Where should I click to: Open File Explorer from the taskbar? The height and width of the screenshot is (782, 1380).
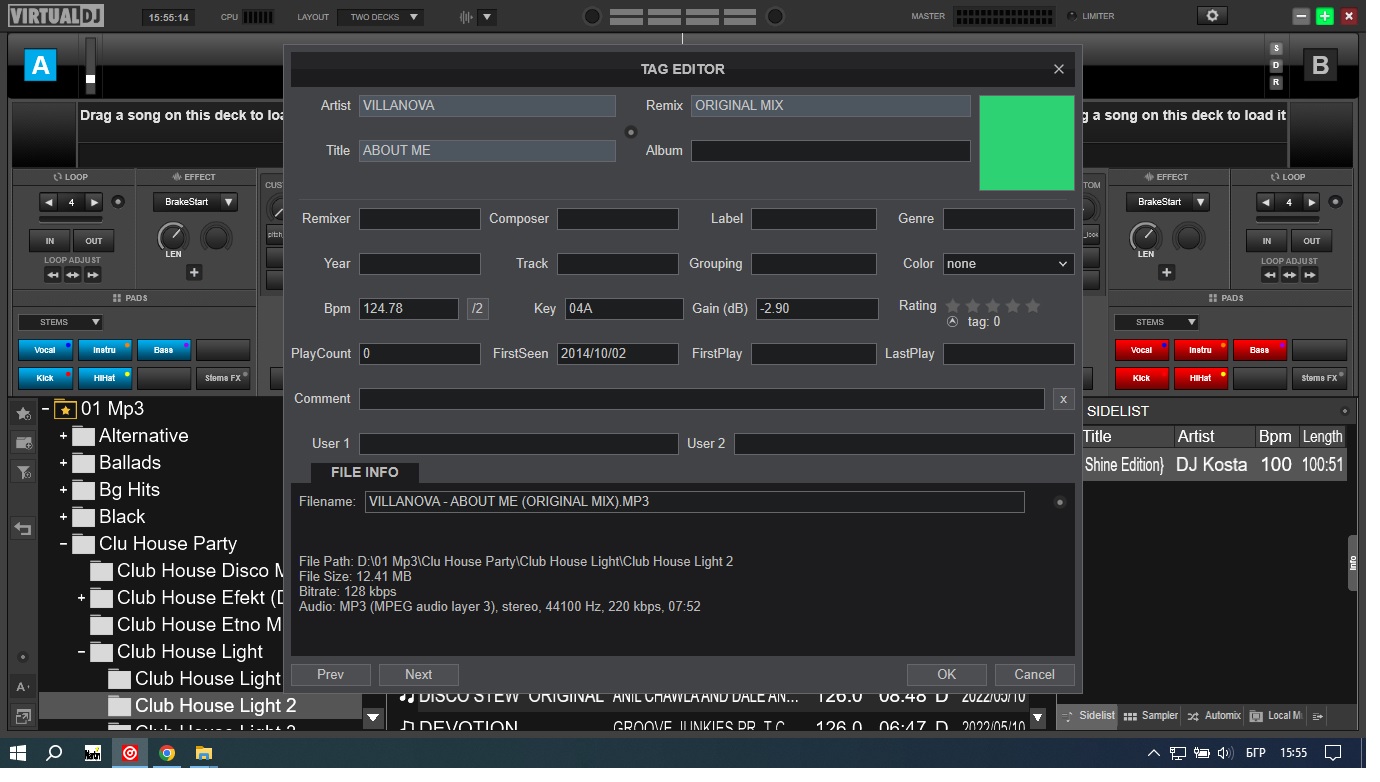click(204, 753)
